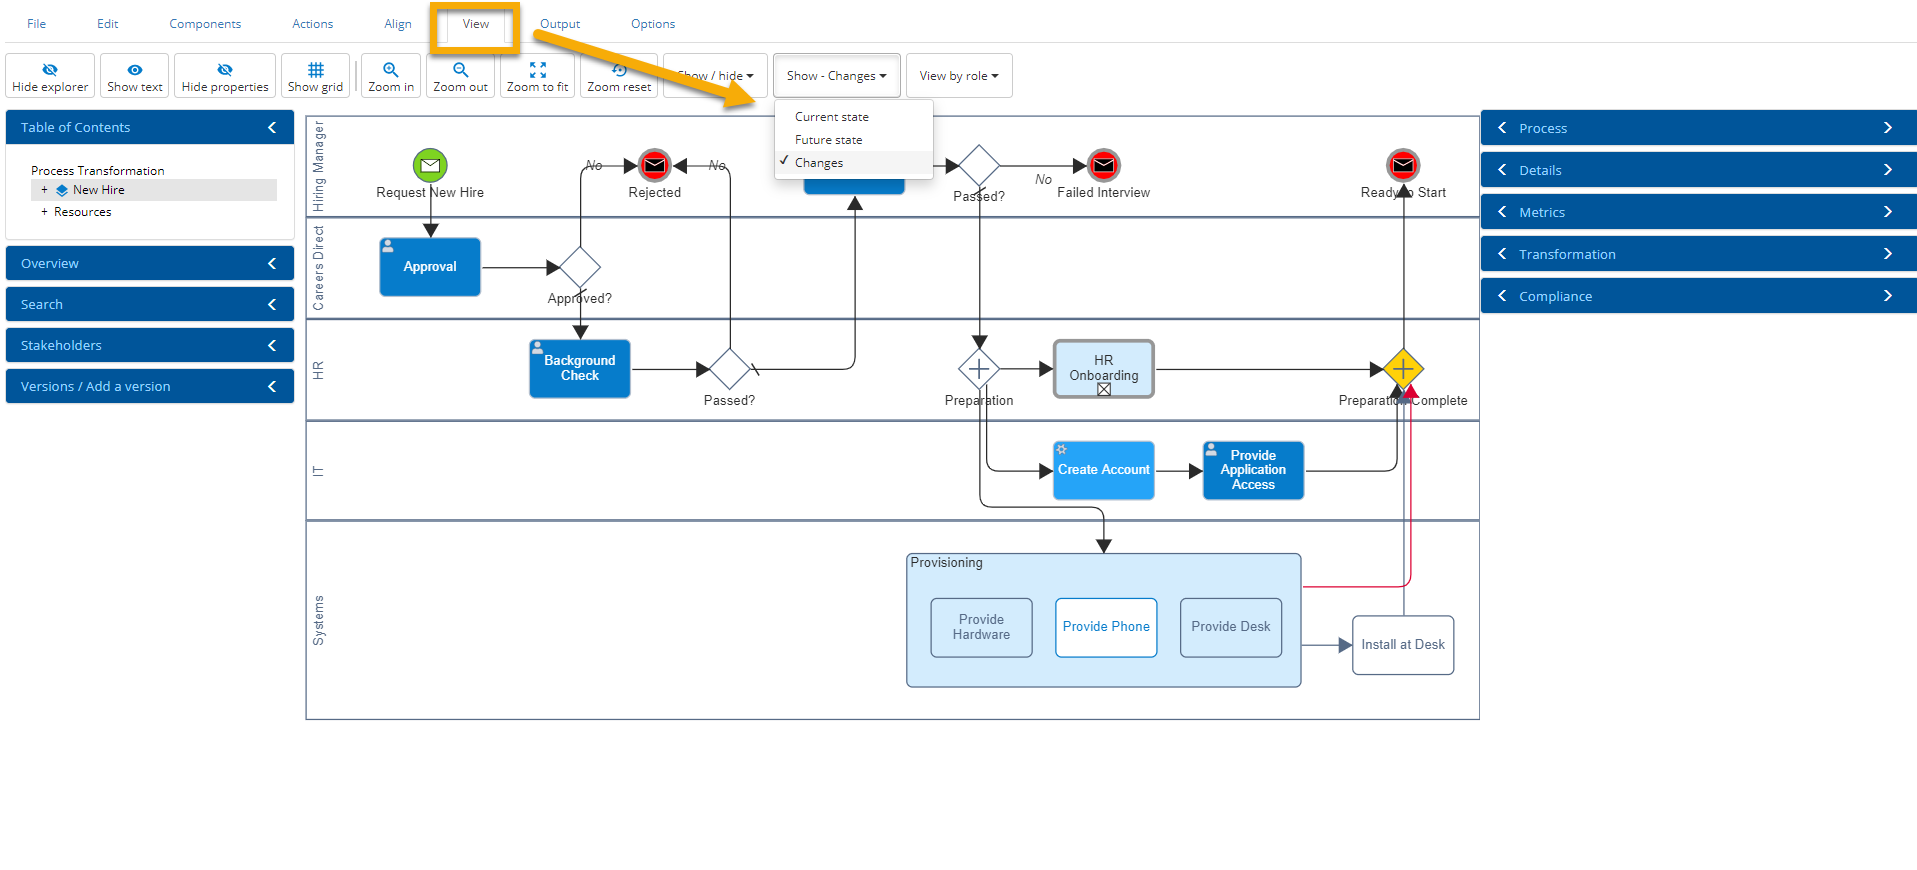
Task: Click the Zoom to fit icon
Action: point(537,70)
